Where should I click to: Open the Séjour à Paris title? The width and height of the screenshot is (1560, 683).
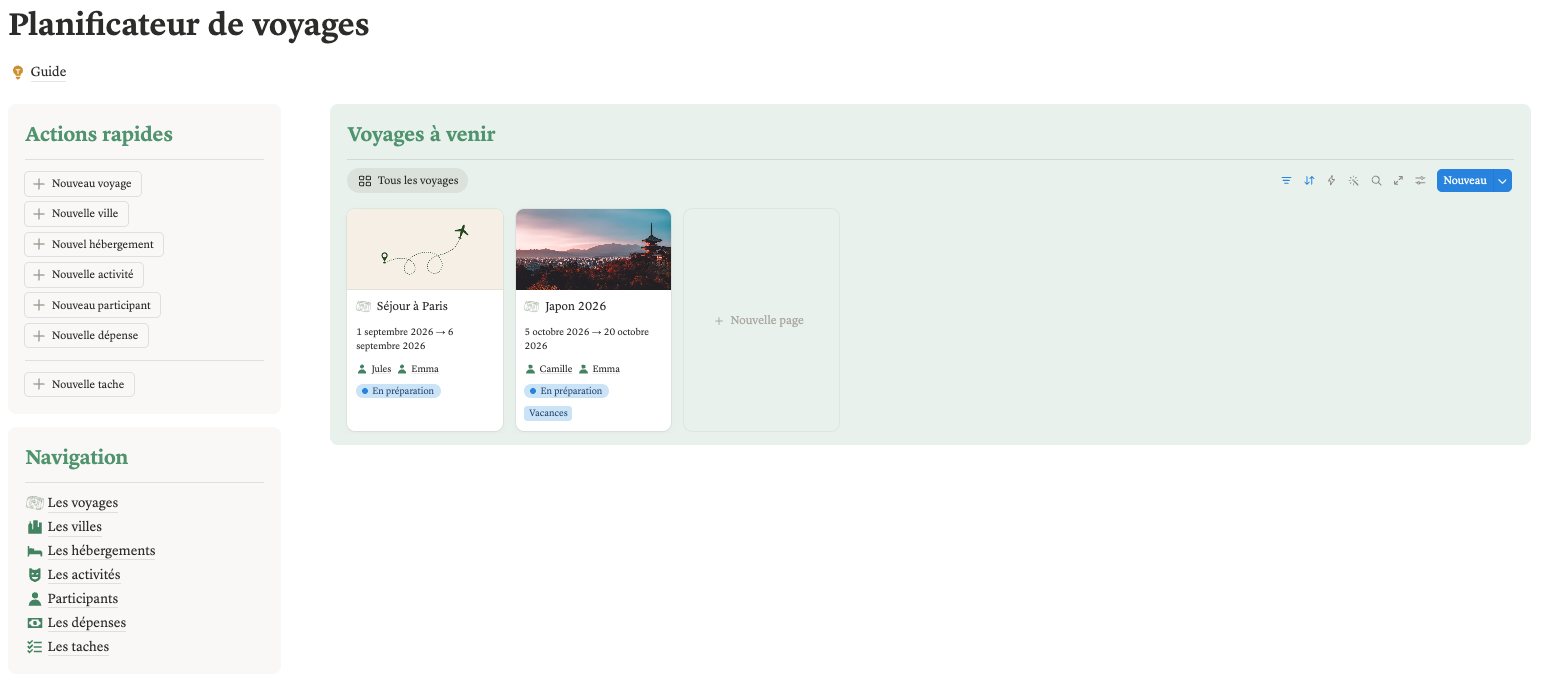pos(412,306)
